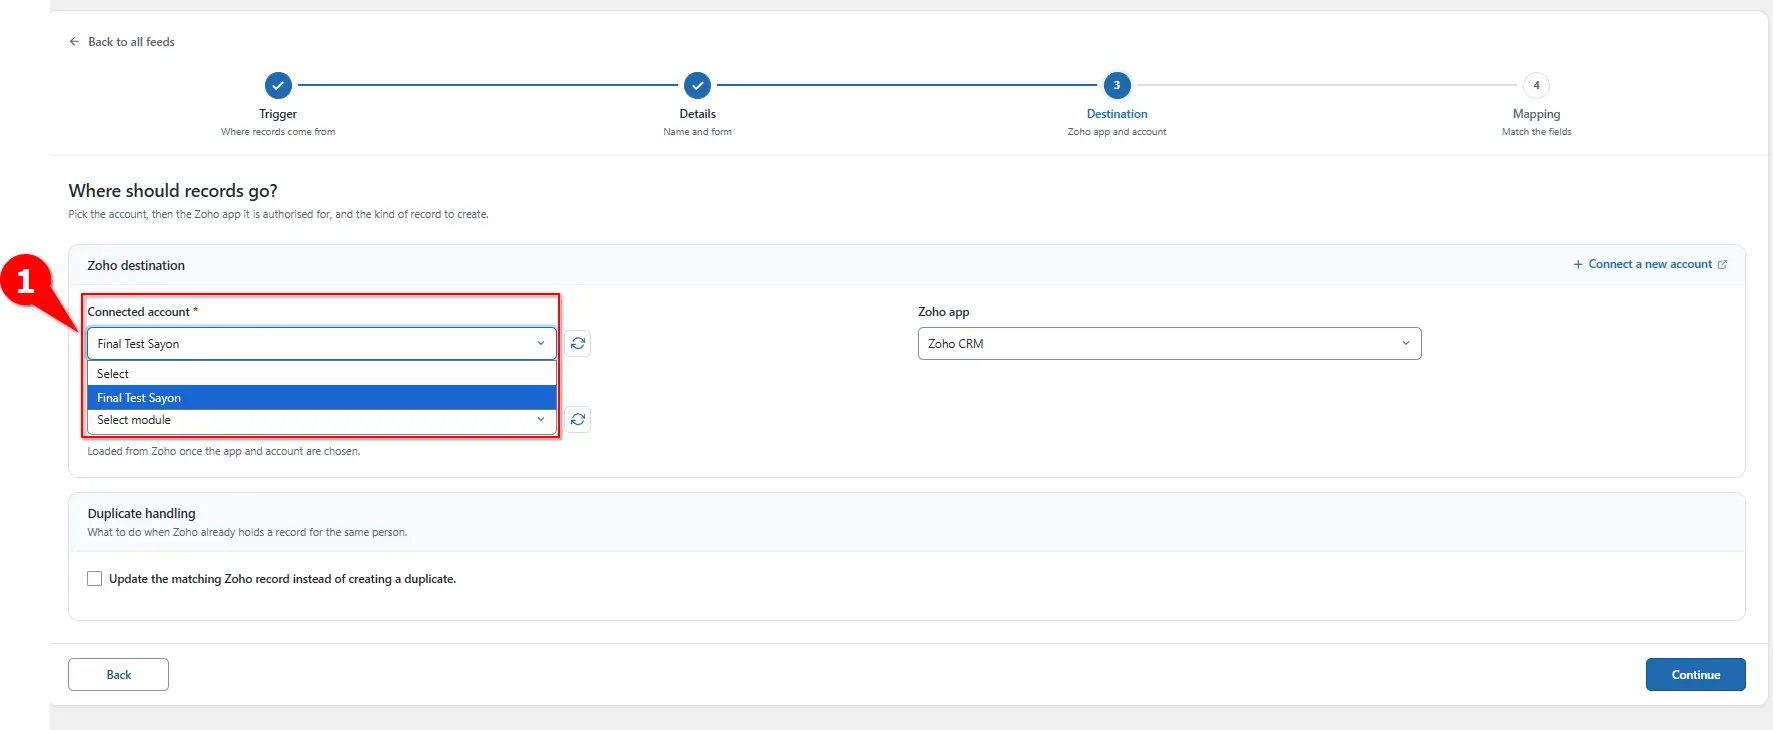1773x730 pixels.
Task: Click the refresh icon beside Select module
Action: point(578,419)
